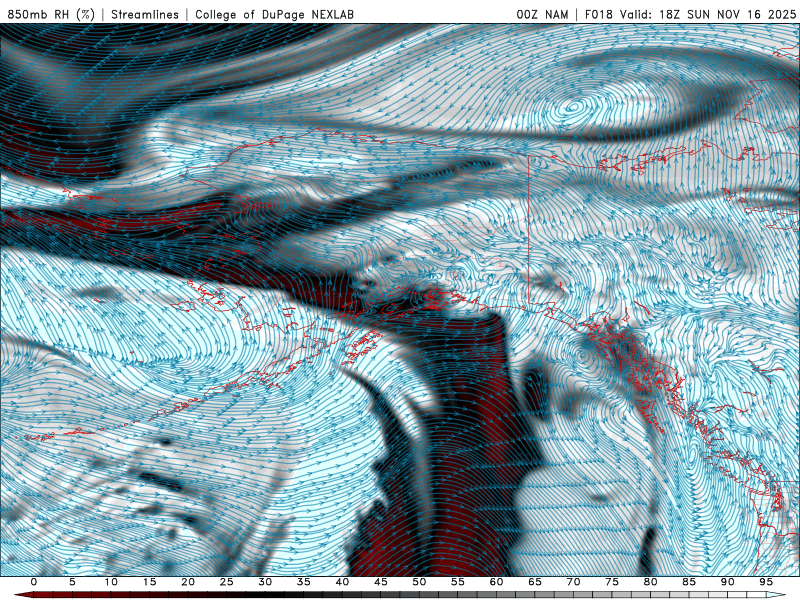Click the "25" value on the RH scale
800x600 pixels.
[x=227, y=582]
